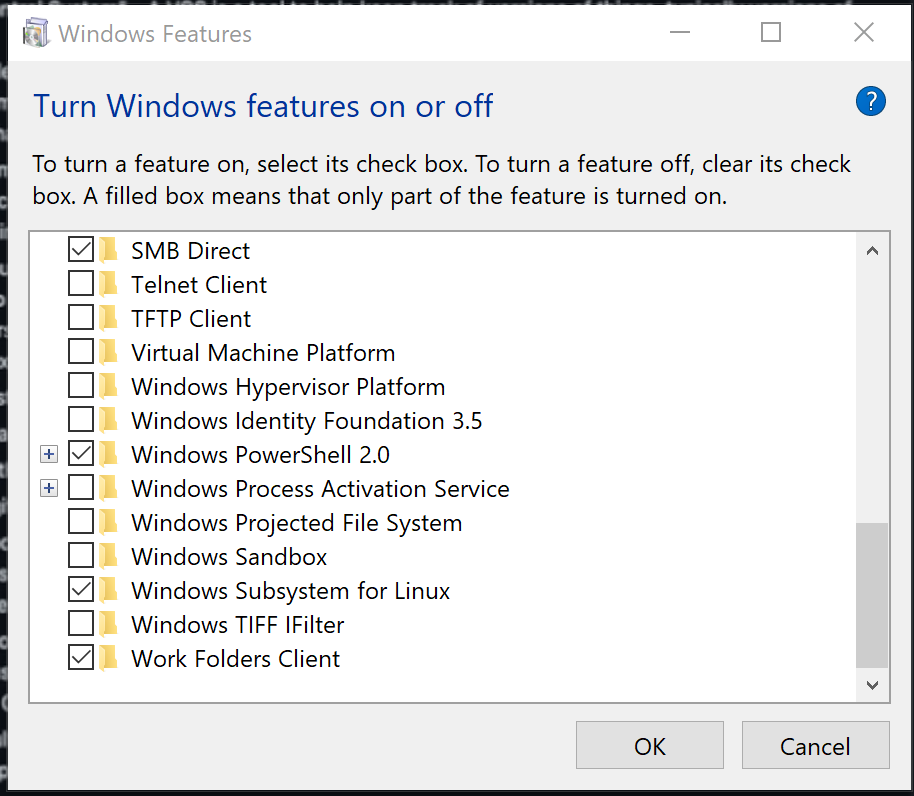Click the SMB Direct folder icon

108,251
